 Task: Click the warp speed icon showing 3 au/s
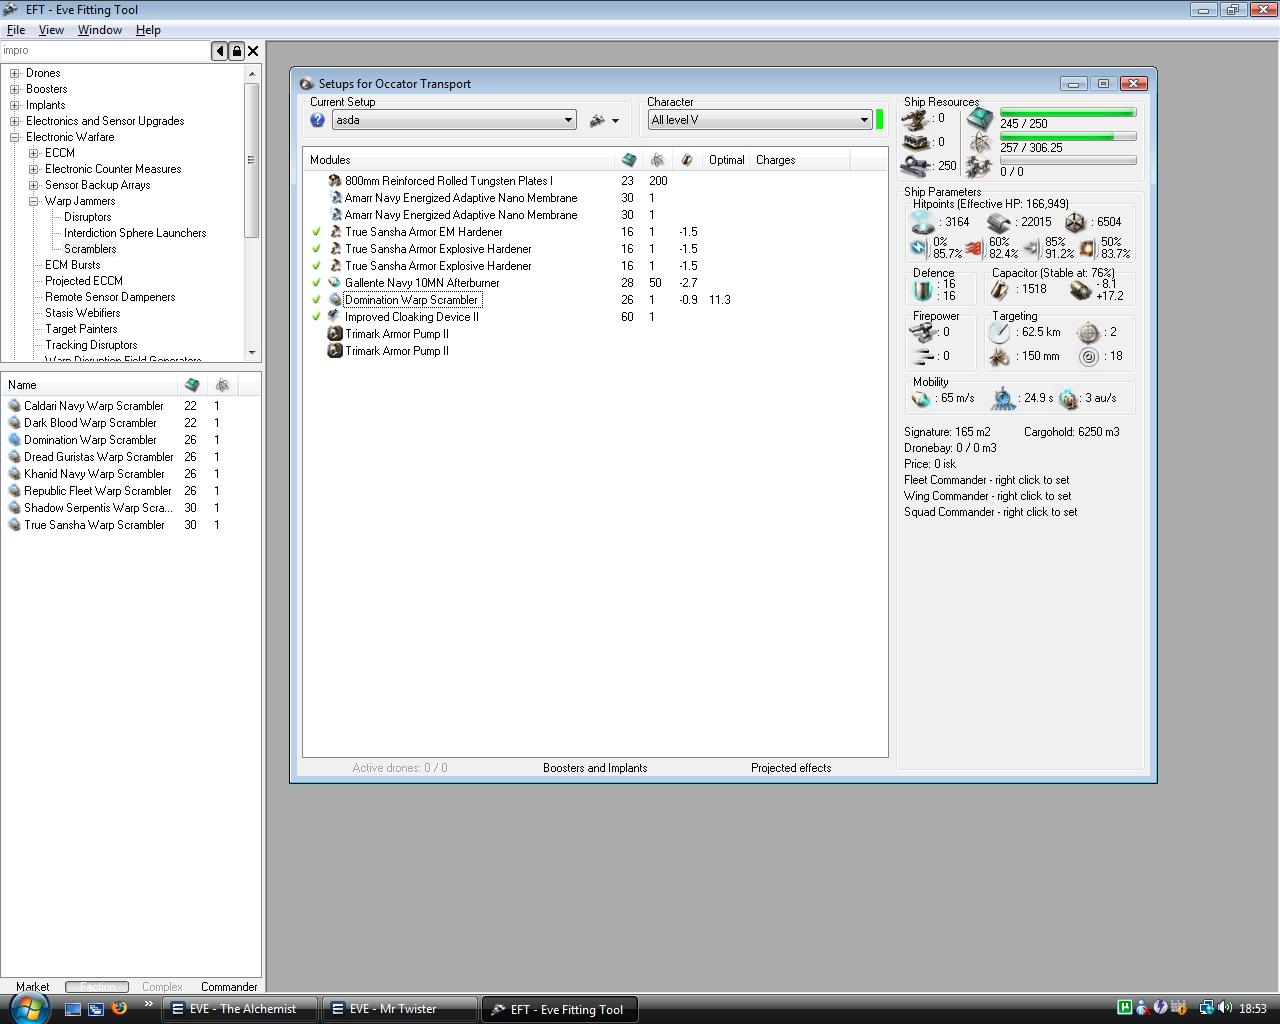click(1069, 399)
